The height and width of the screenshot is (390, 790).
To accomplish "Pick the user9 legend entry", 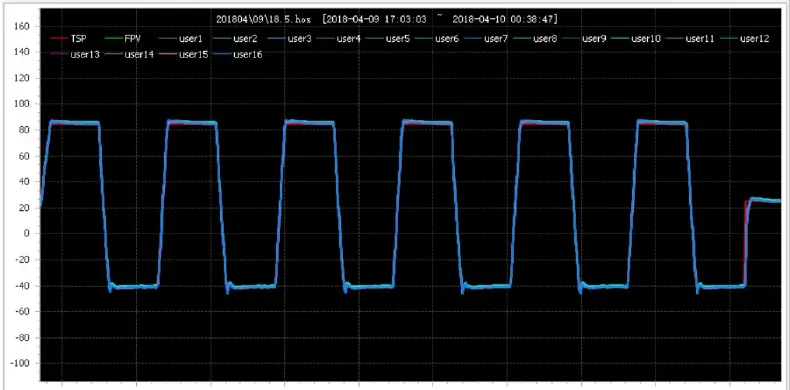I will [584, 39].
